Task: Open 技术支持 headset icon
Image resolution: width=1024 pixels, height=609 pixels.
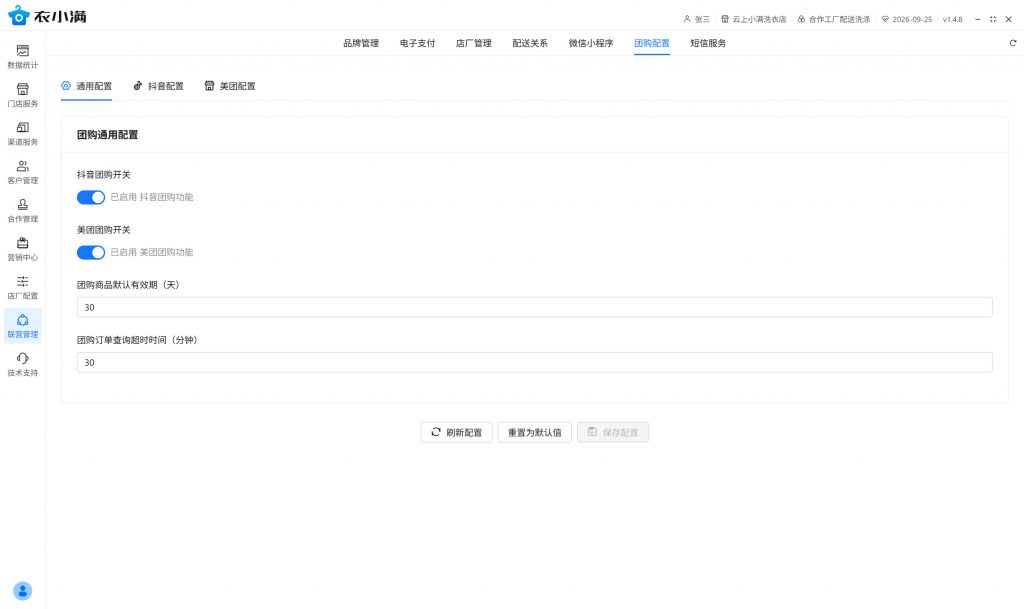Action: coord(22,364)
